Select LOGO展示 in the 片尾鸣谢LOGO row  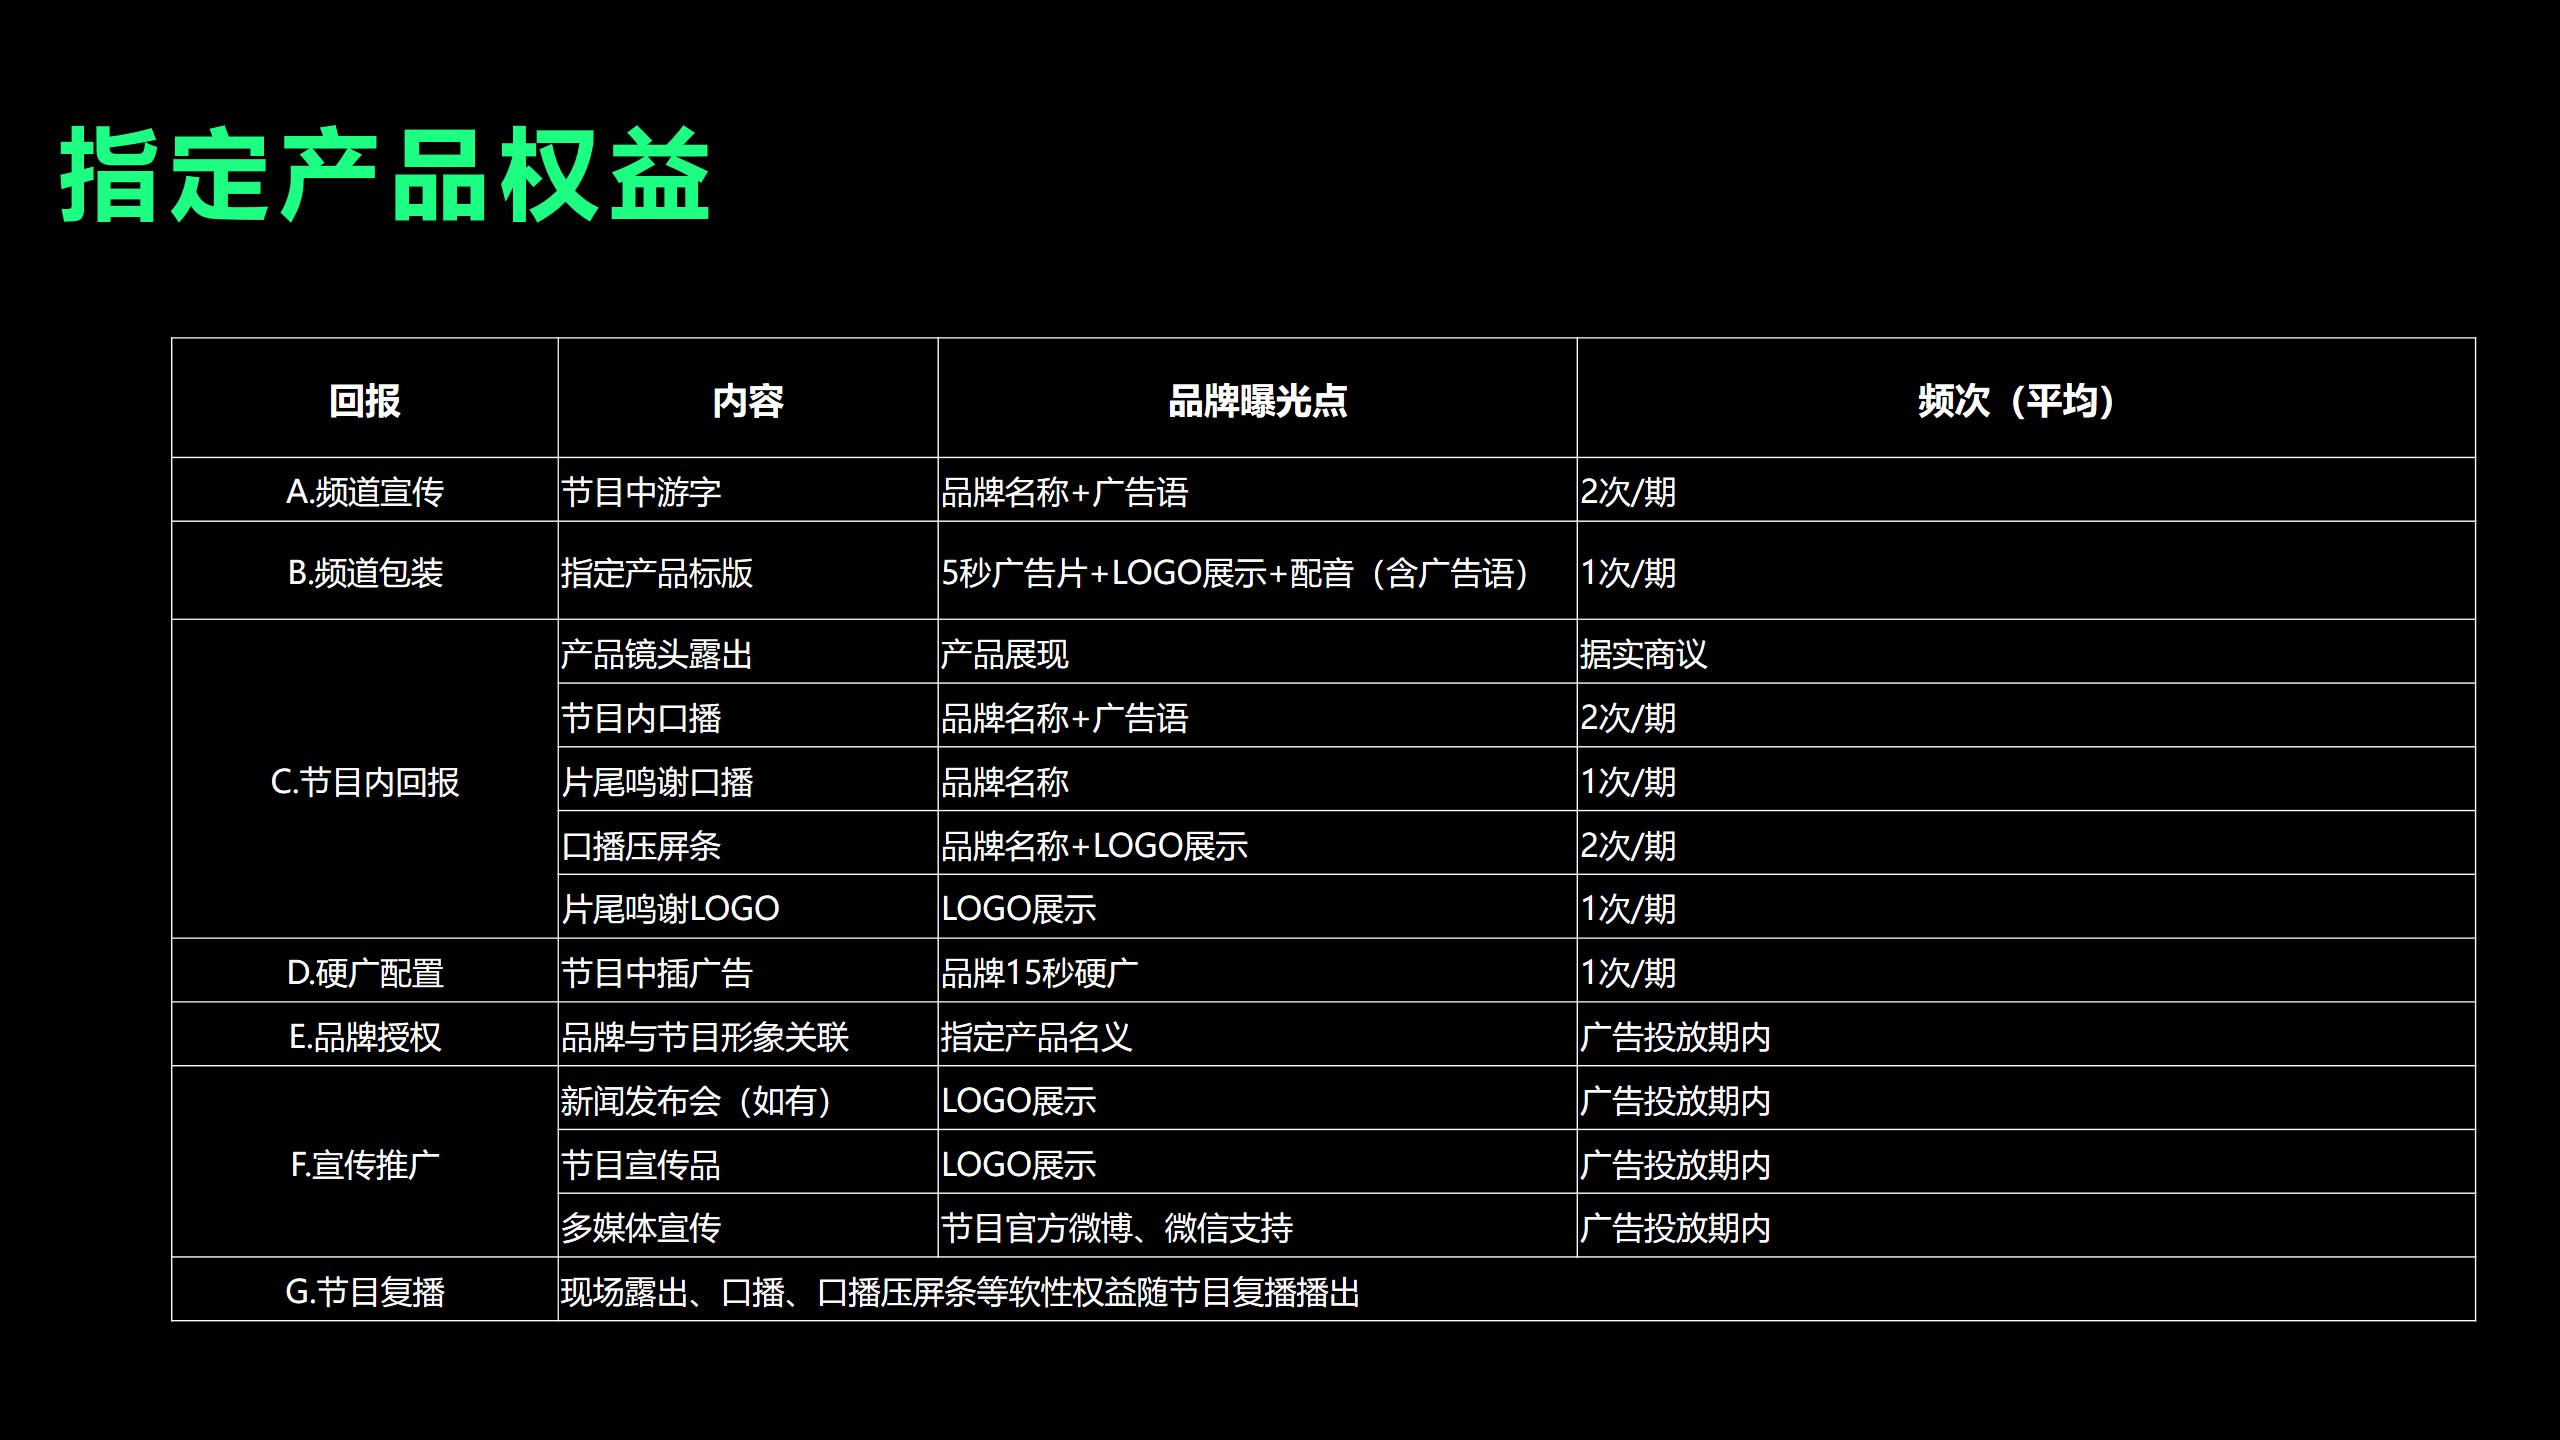click(x=1257, y=906)
